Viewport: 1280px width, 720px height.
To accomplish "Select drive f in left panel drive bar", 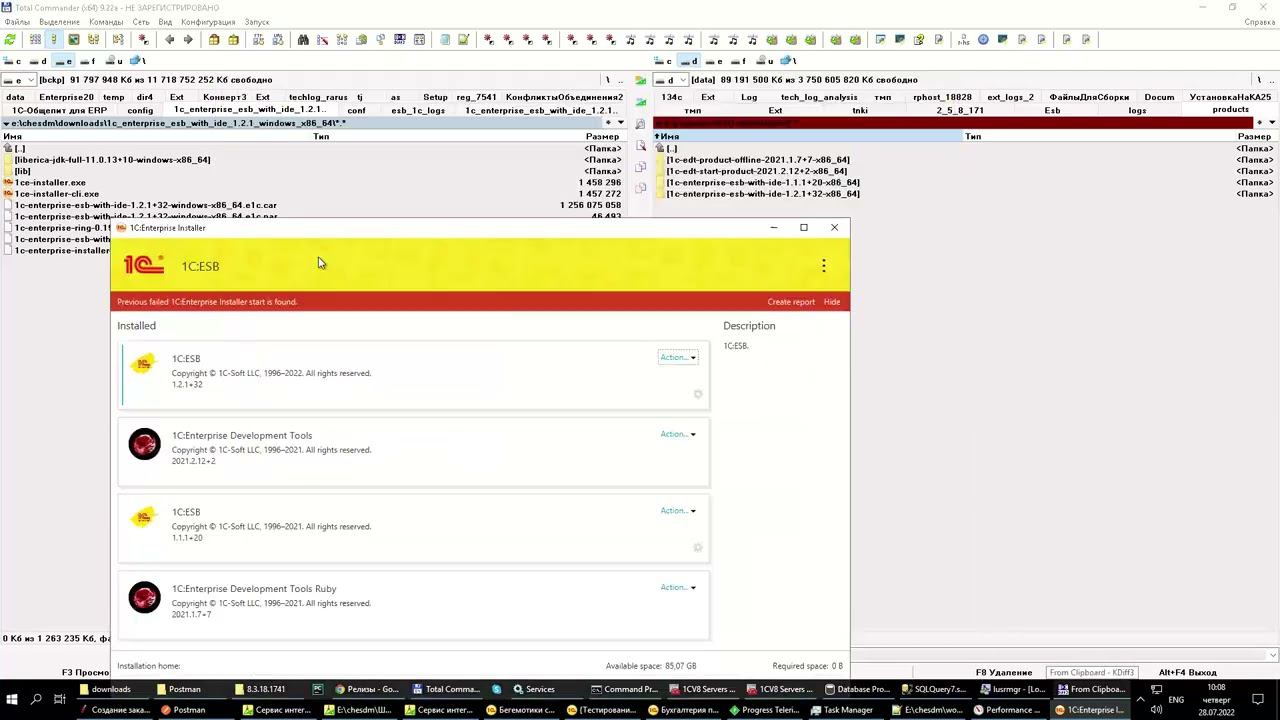I will coord(87,61).
